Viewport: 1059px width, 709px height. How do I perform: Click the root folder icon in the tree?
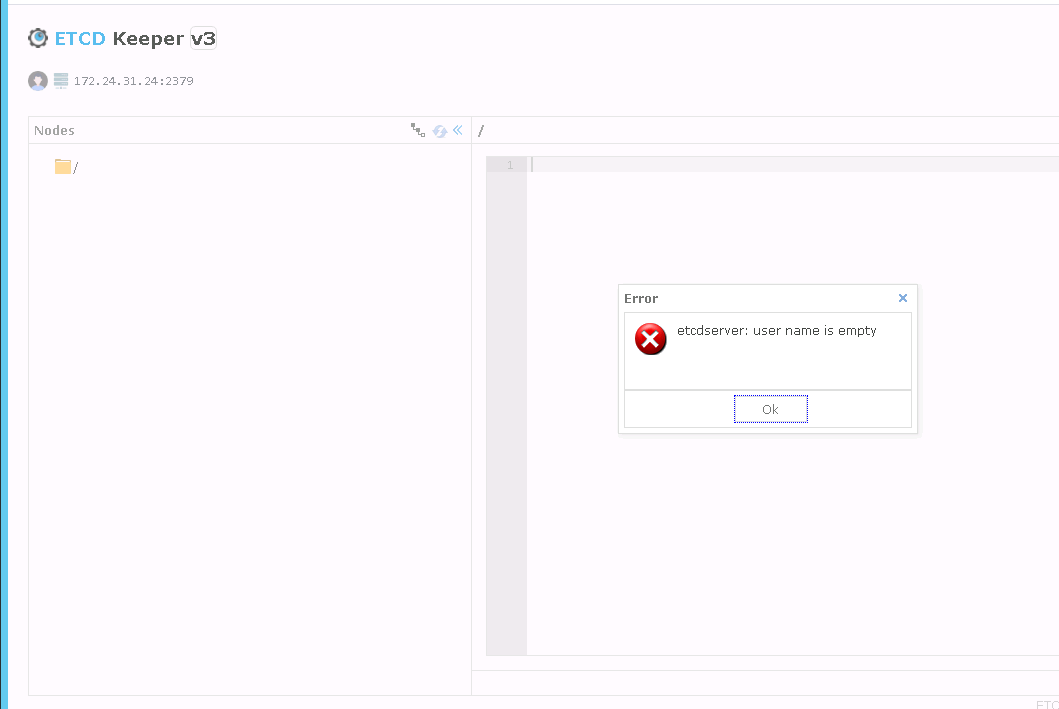pyautogui.click(x=63, y=167)
